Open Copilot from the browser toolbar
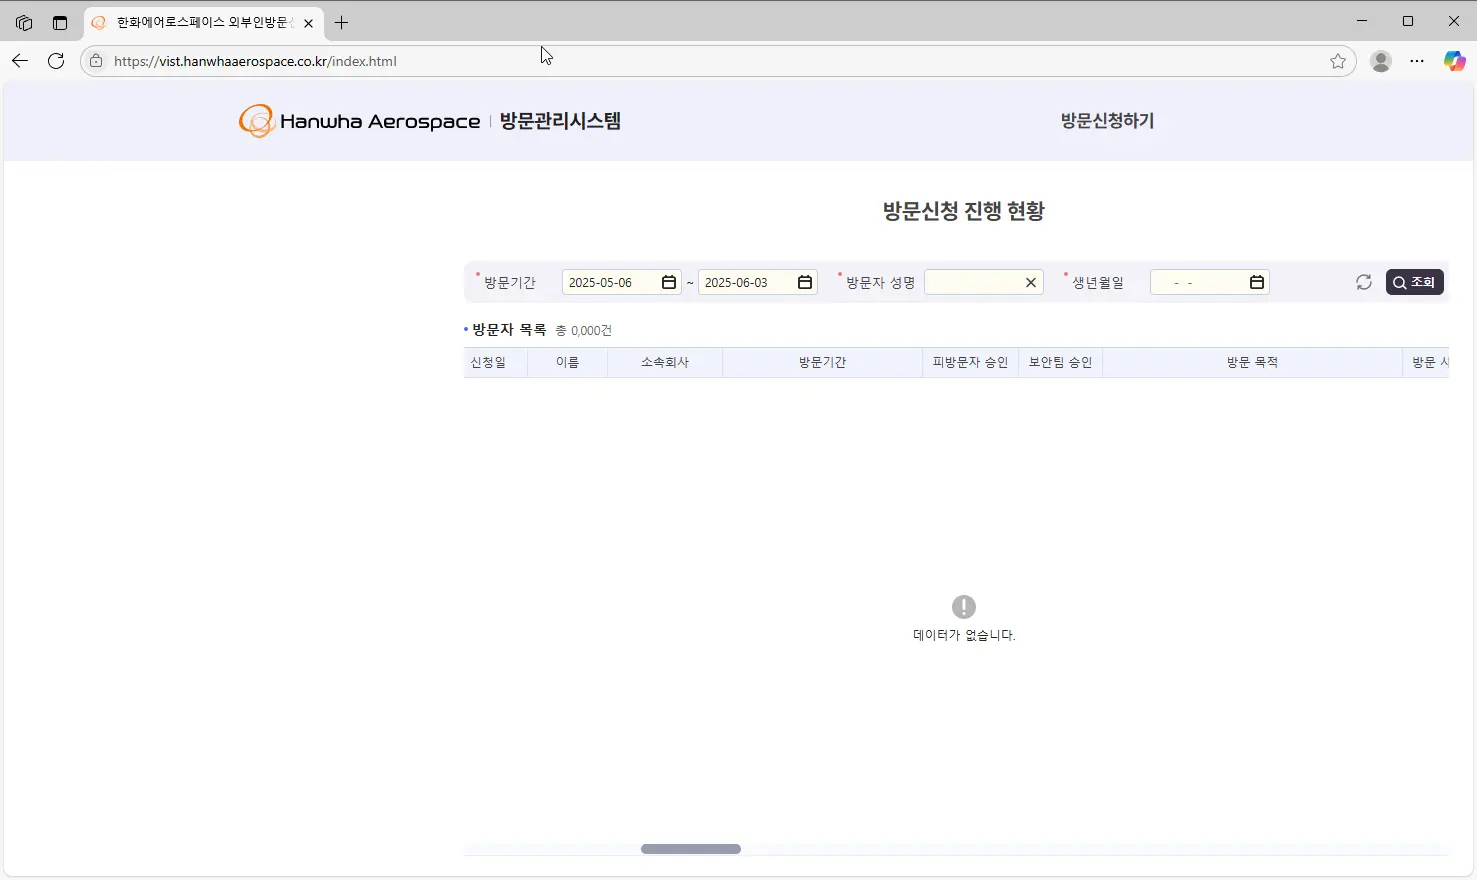The width and height of the screenshot is (1477, 880). pyautogui.click(x=1454, y=60)
